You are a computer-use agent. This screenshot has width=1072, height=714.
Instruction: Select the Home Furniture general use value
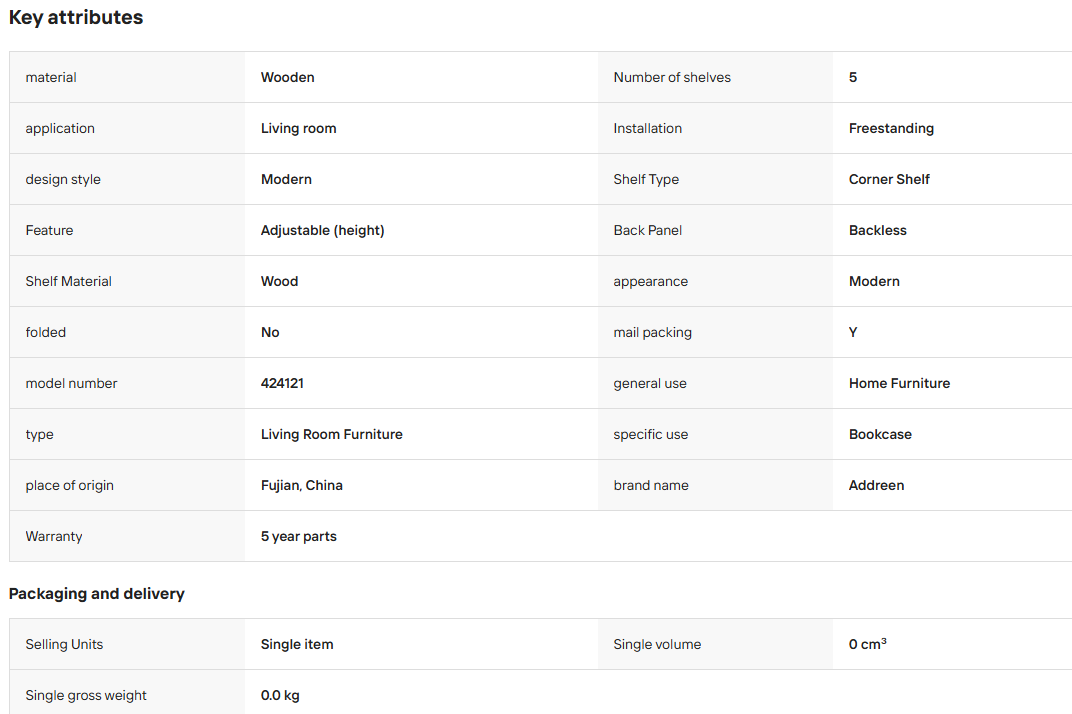tap(899, 384)
